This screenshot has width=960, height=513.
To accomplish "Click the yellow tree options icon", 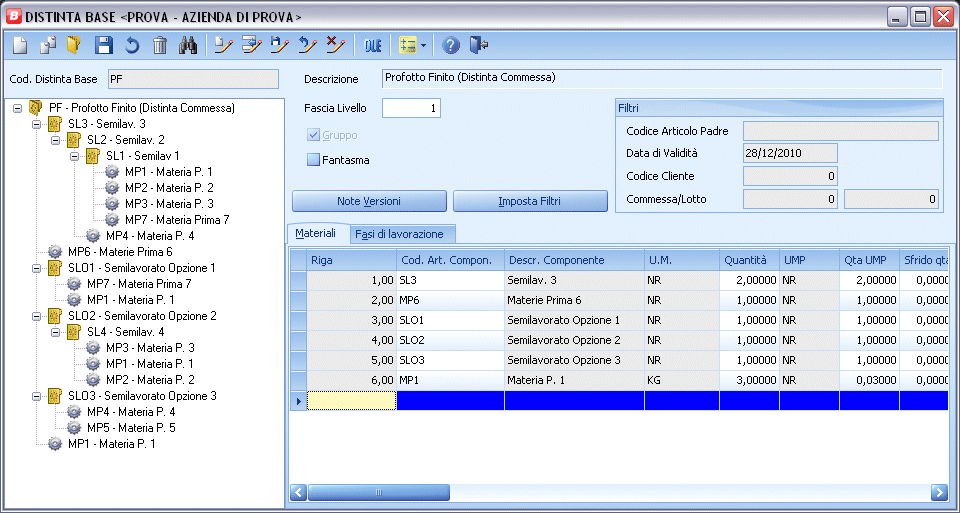I will (408, 45).
